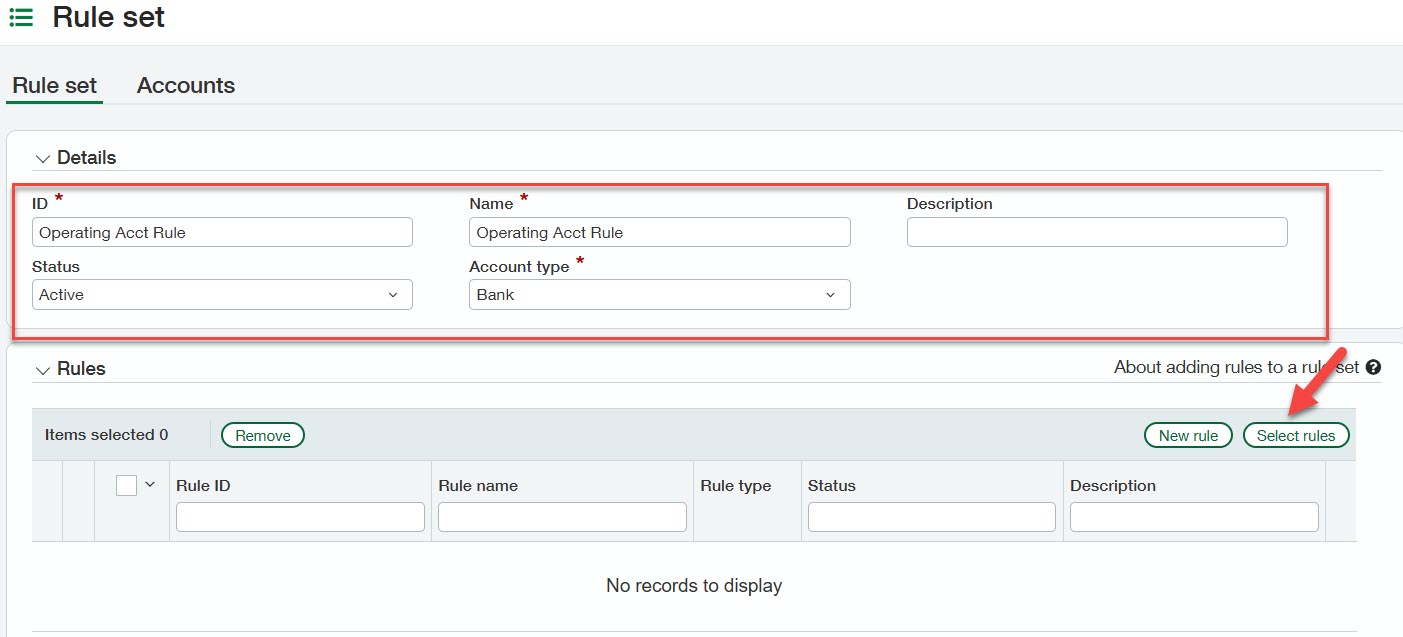Open the Status dropdown showing Active
Image resolution: width=1403 pixels, height=637 pixels.
[x=398, y=294]
